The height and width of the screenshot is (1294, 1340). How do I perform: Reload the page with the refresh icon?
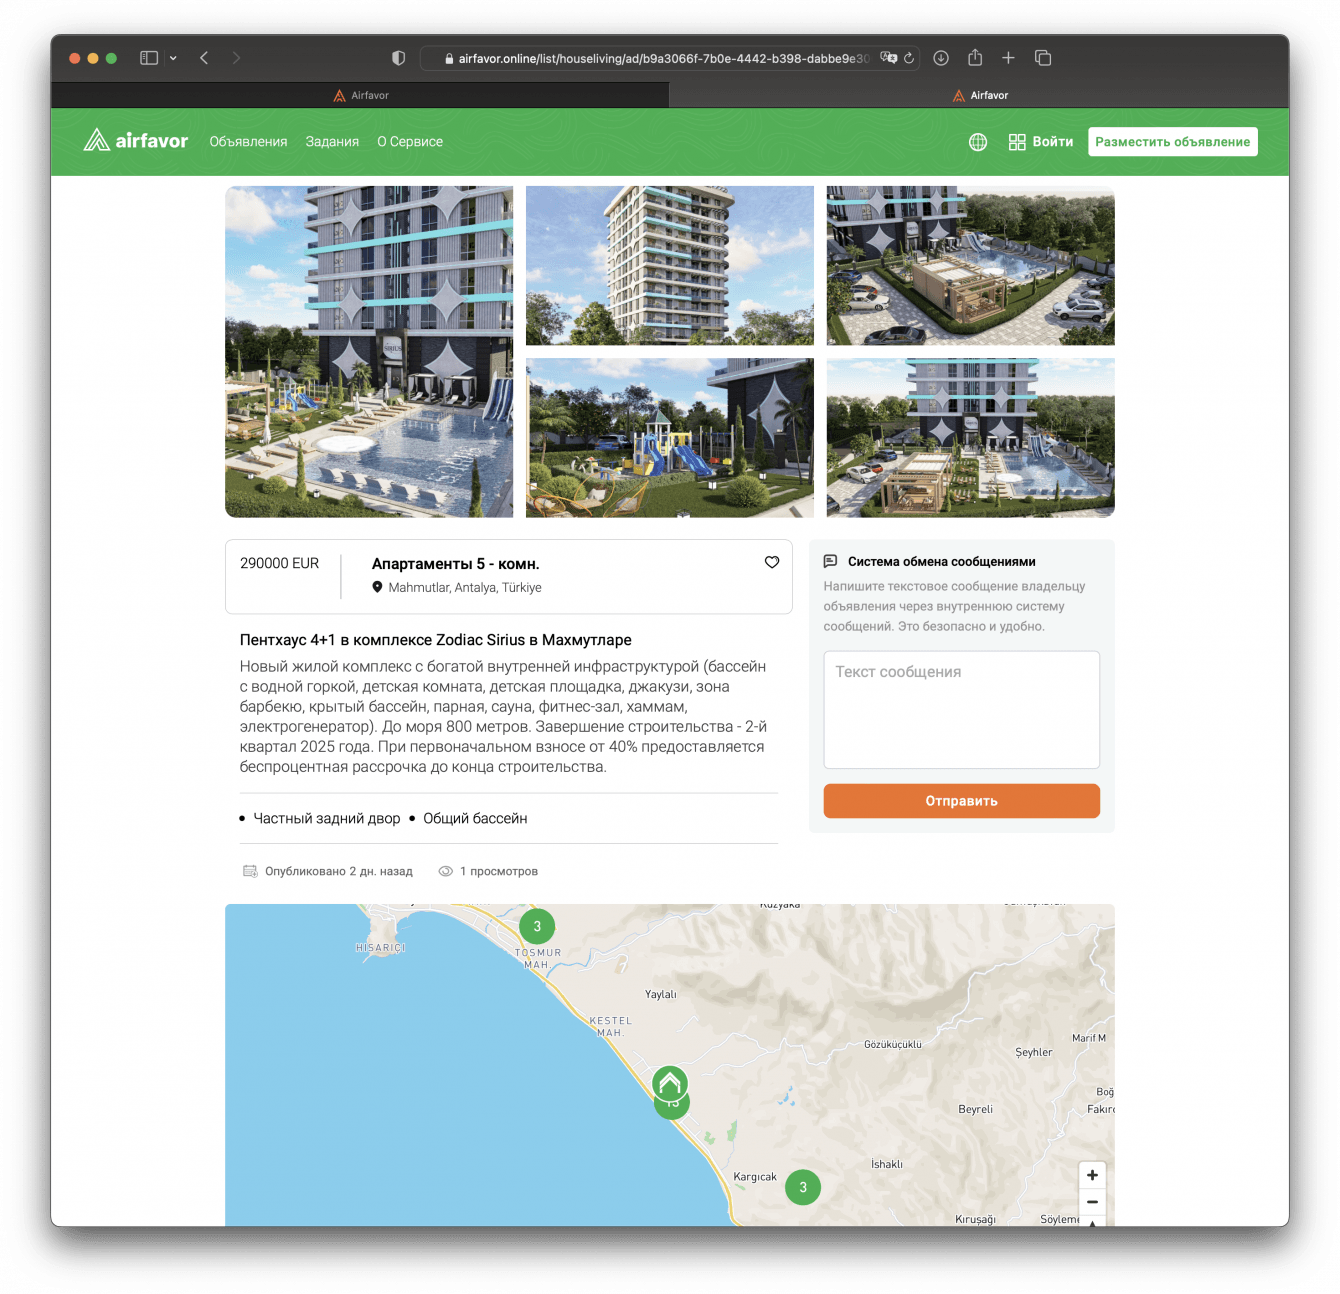pos(909,58)
